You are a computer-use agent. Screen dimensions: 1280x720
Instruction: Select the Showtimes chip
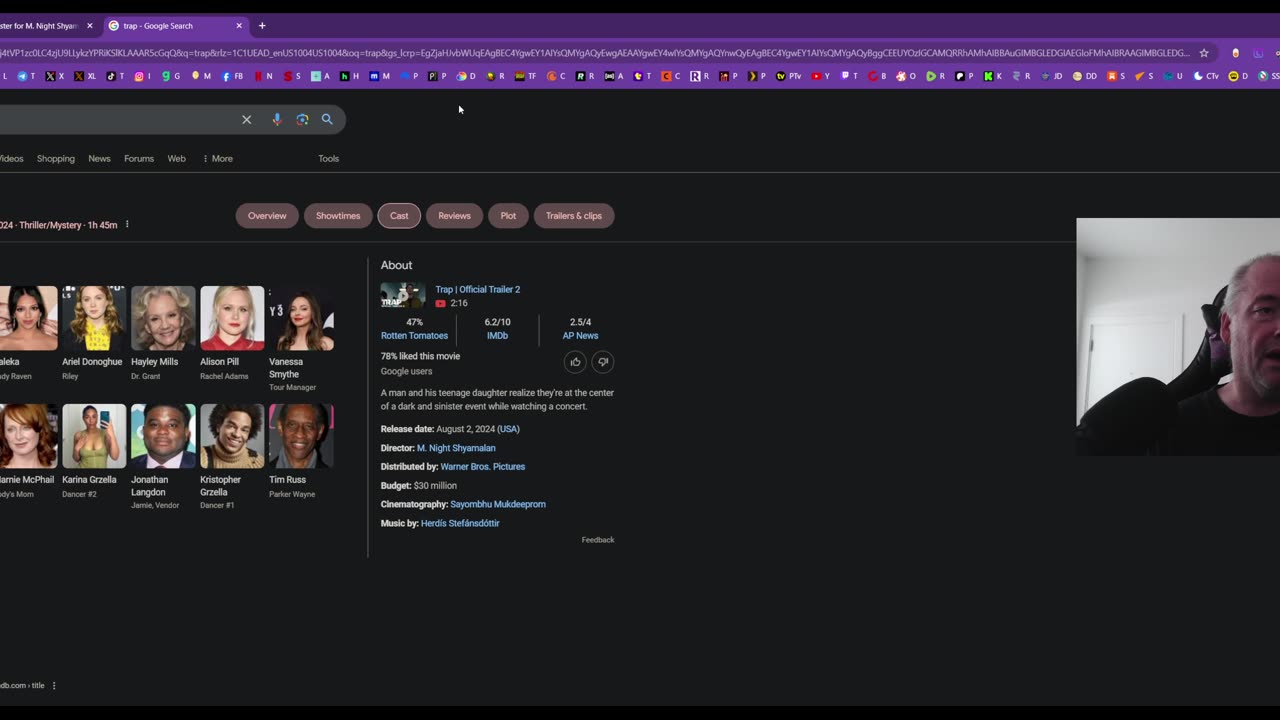click(338, 216)
